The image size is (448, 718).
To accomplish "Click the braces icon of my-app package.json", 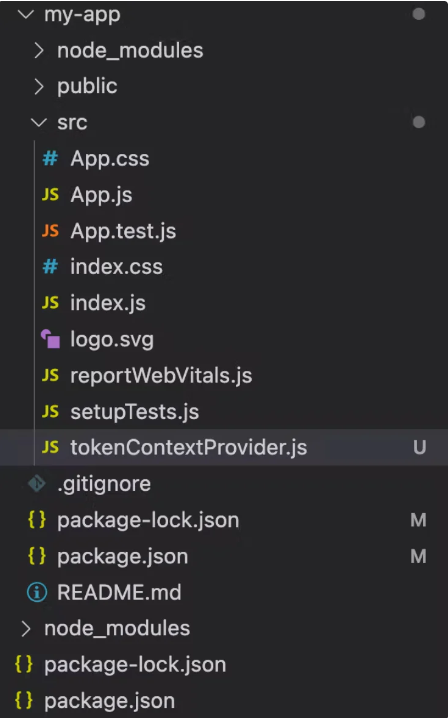I will pos(37,556).
